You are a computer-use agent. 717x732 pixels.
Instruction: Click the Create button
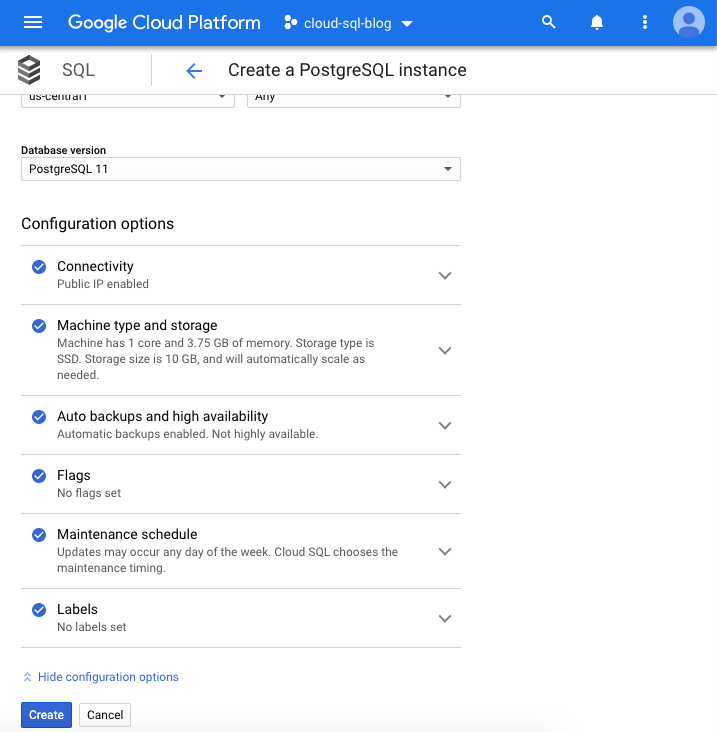[46, 715]
